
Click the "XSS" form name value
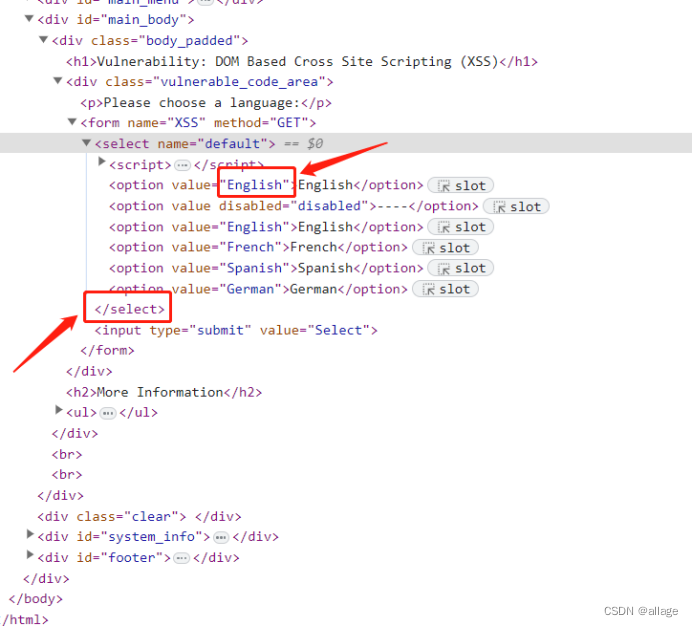pyautogui.click(x=187, y=123)
